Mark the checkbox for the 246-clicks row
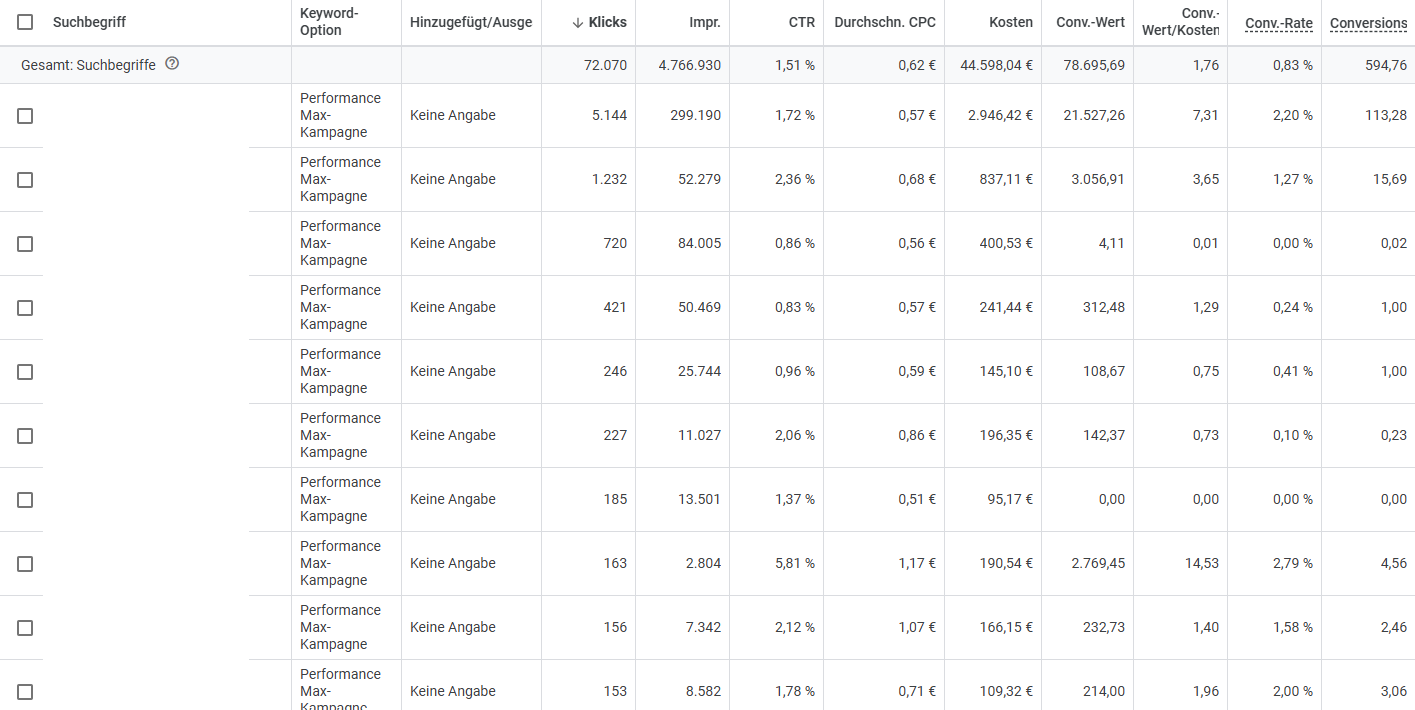 tap(25, 372)
